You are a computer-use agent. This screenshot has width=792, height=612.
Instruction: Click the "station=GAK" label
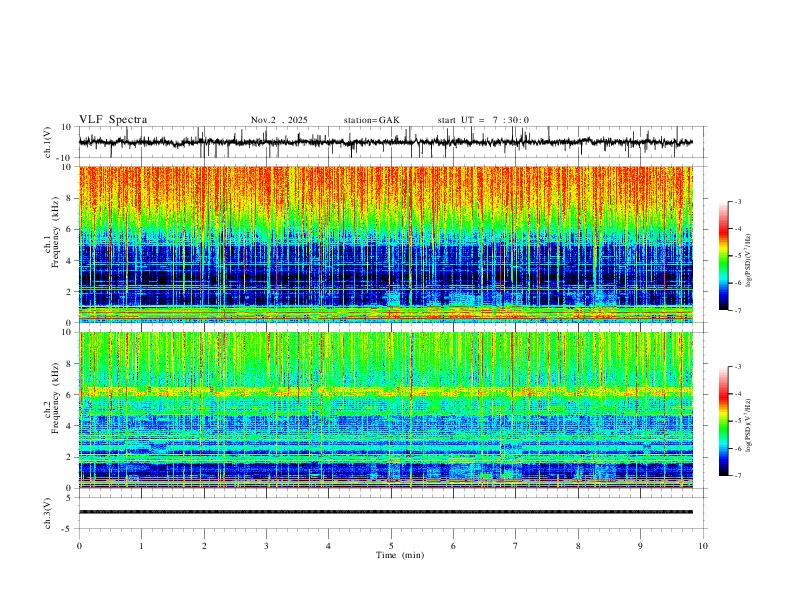coord(371,120)
